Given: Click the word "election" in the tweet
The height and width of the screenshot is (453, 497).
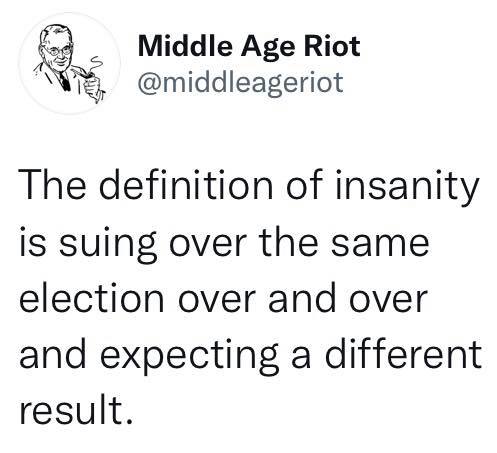Looking at the screenshot, I should (92, 297).
